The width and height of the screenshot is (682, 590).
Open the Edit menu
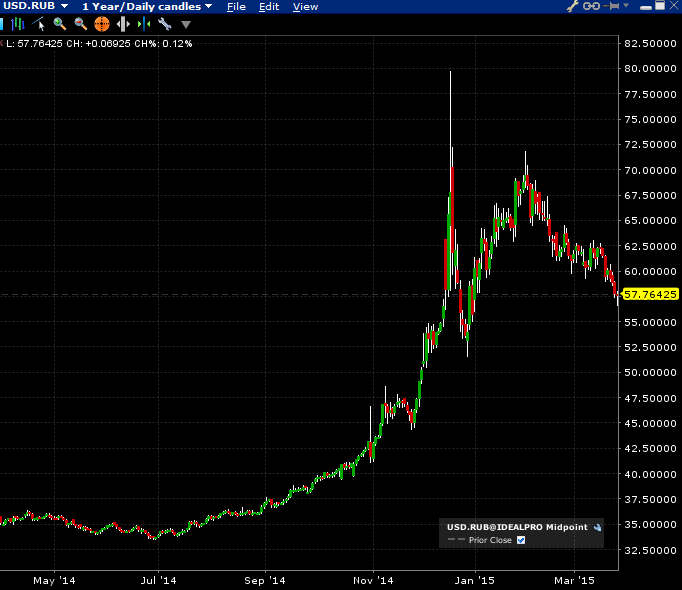pos(269,7)
